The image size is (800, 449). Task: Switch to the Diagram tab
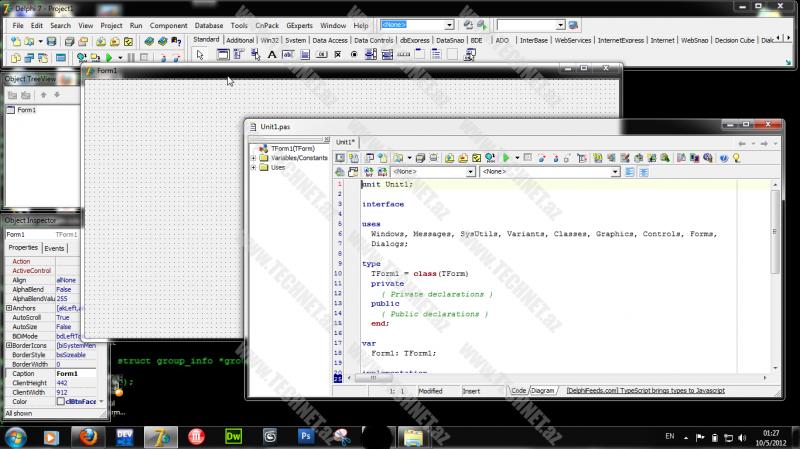pos(543,391)
